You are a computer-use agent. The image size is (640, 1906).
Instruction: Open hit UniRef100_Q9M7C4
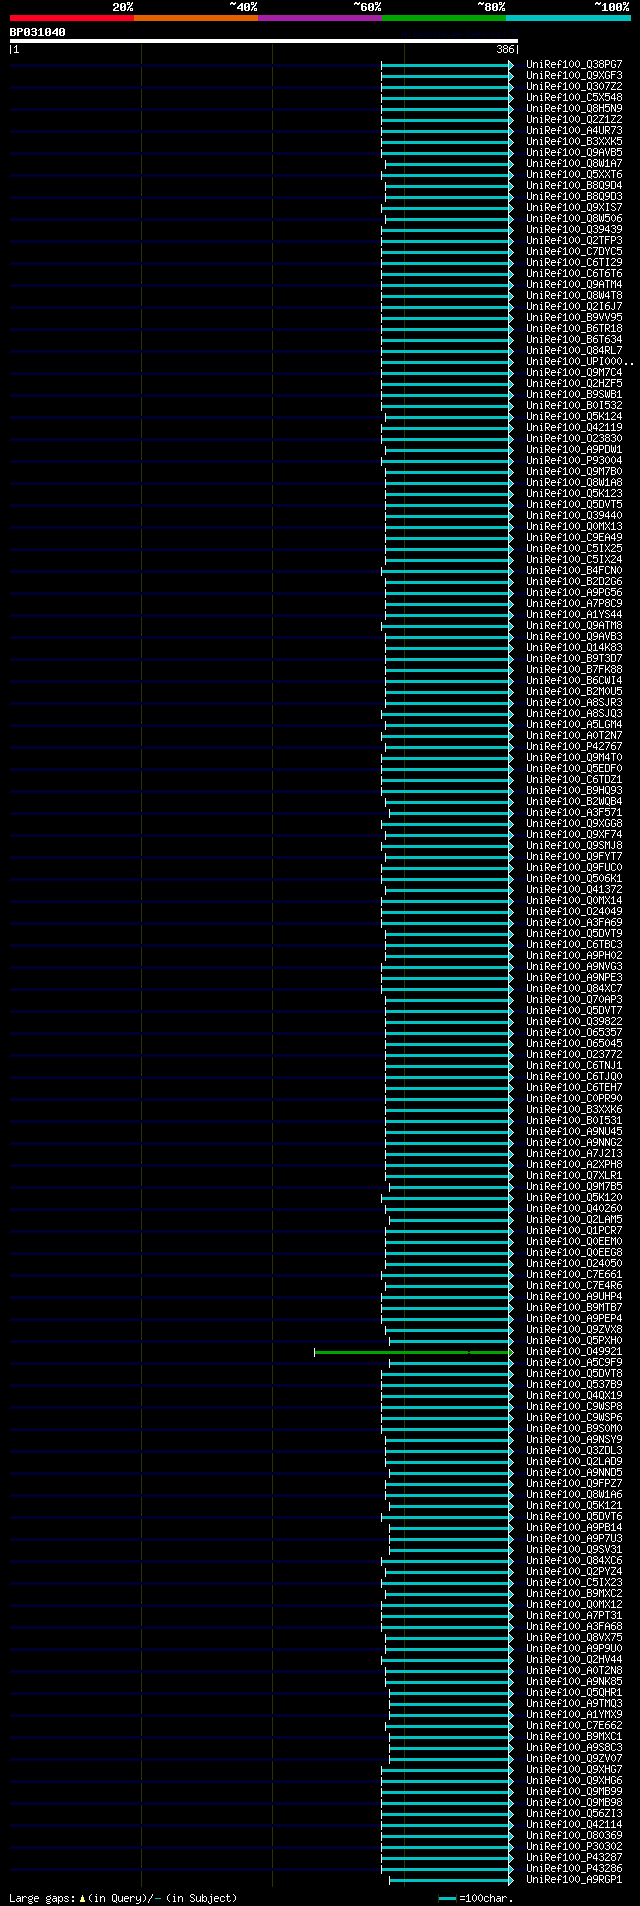coord(574,372)
